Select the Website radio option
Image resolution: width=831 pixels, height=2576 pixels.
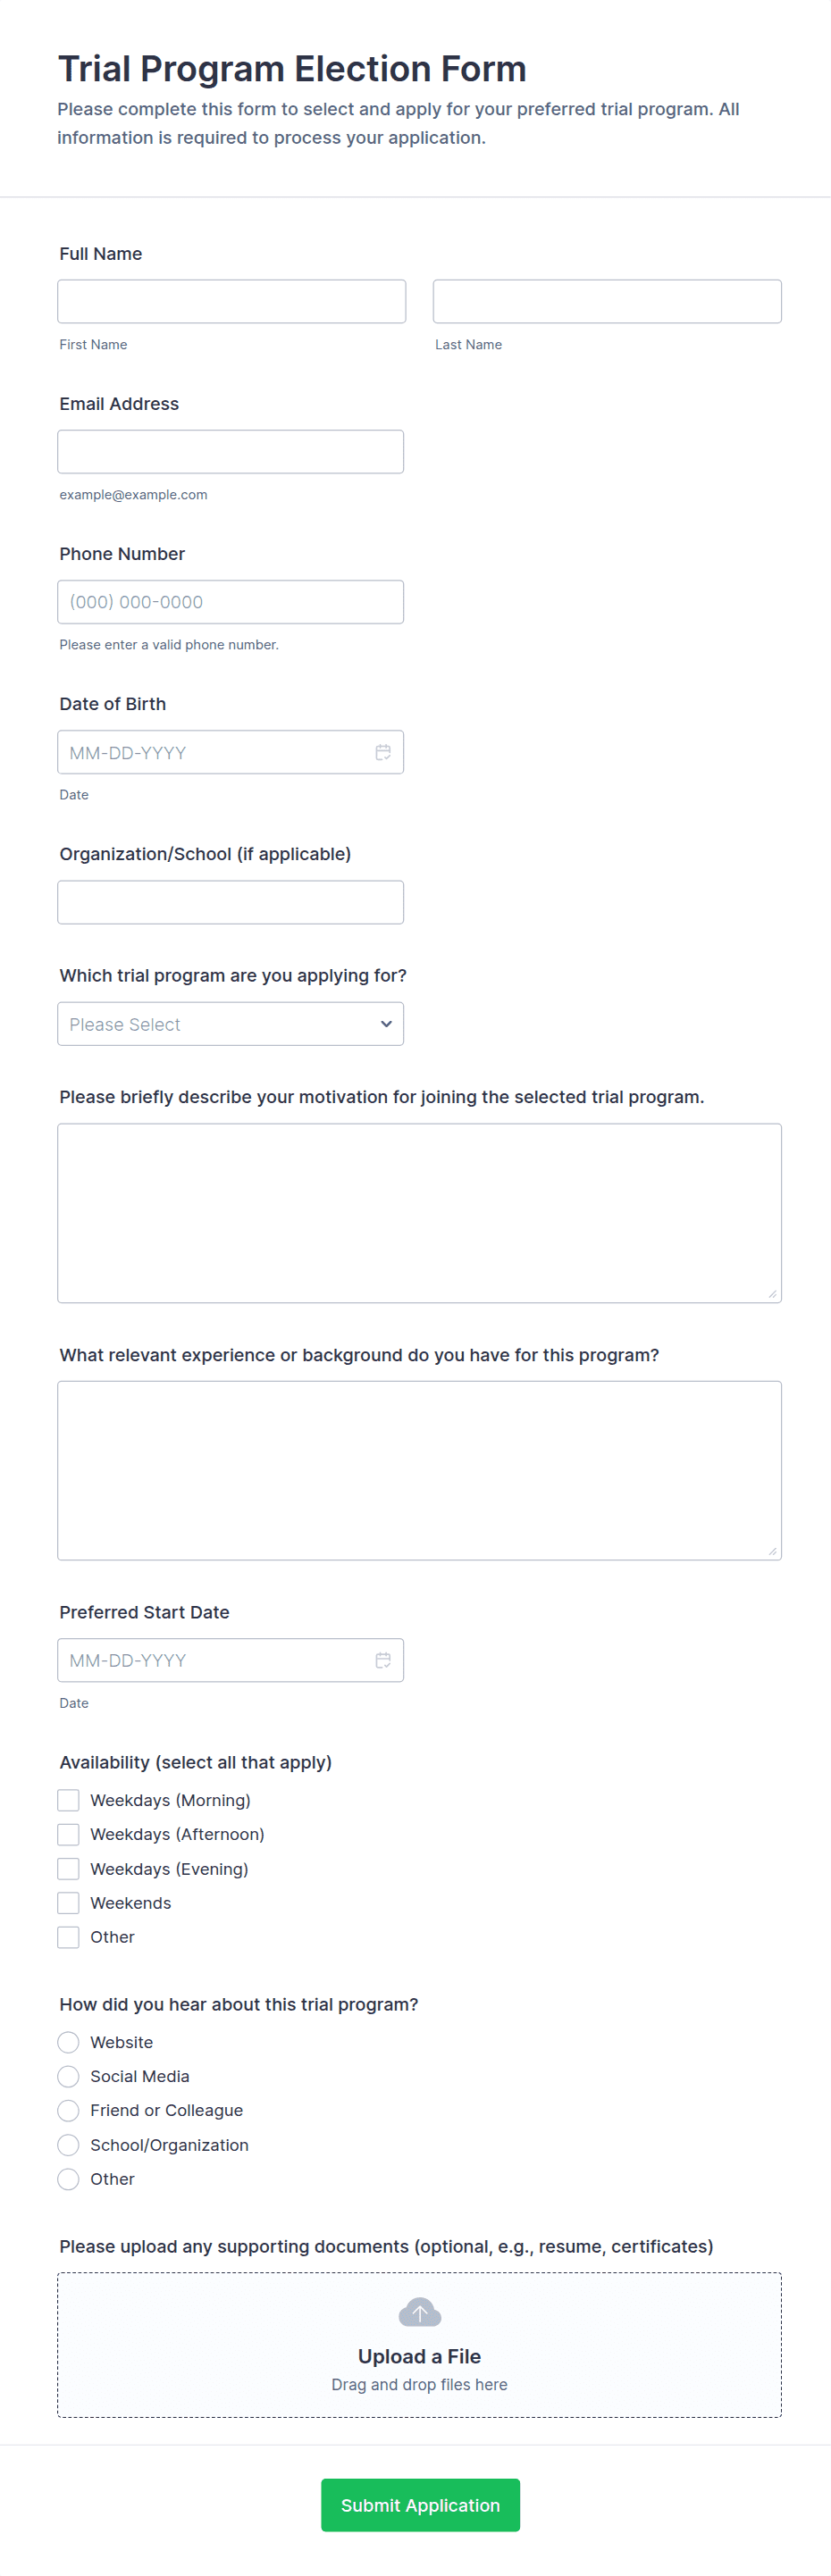click(x=68, y=2042)
